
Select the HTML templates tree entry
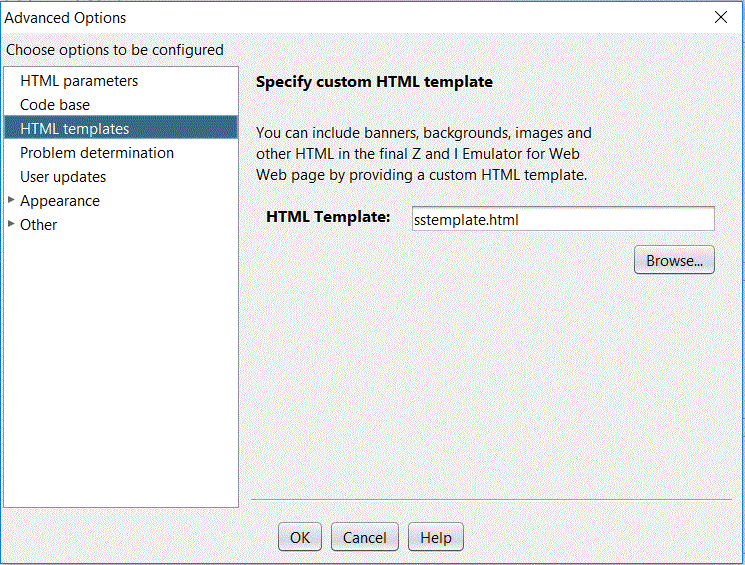tap(74, 129)
